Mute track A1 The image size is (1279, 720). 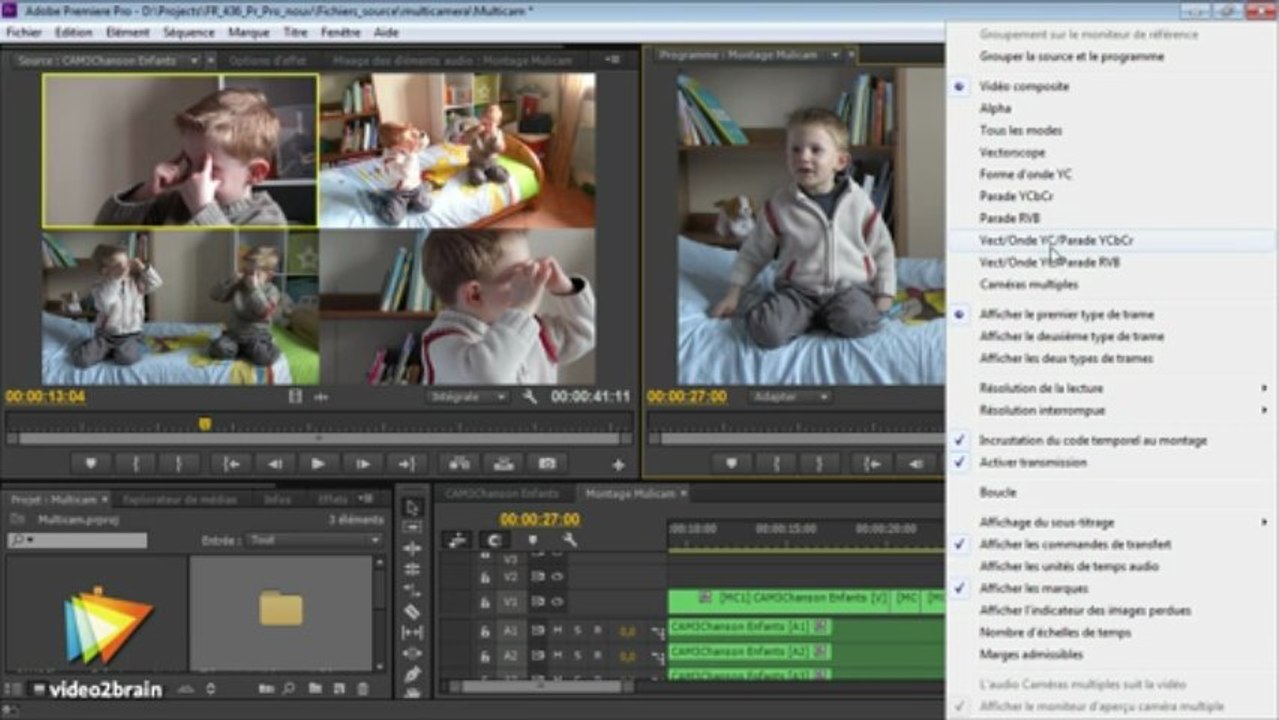coord(557,631)
